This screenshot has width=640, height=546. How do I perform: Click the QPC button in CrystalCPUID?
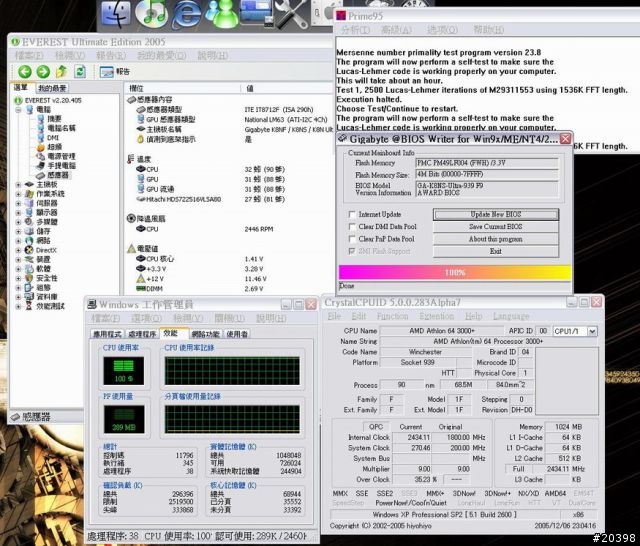click(376, 426)
